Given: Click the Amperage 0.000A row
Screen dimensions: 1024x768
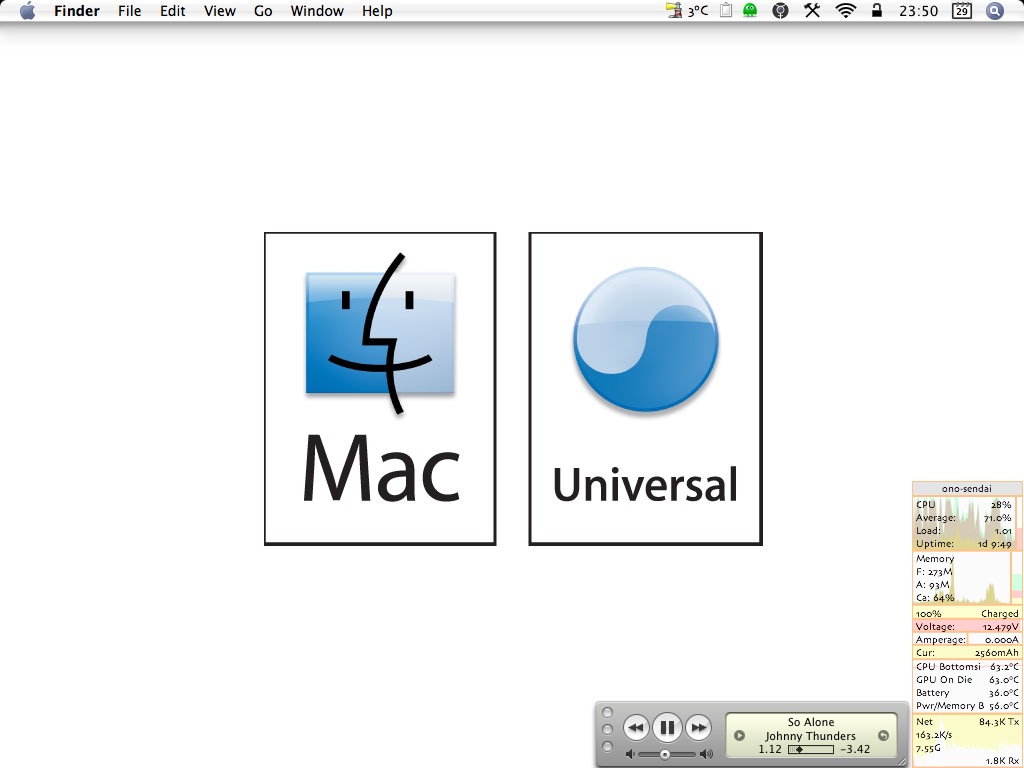Looking at the screenshot, I should click(967, 640).
